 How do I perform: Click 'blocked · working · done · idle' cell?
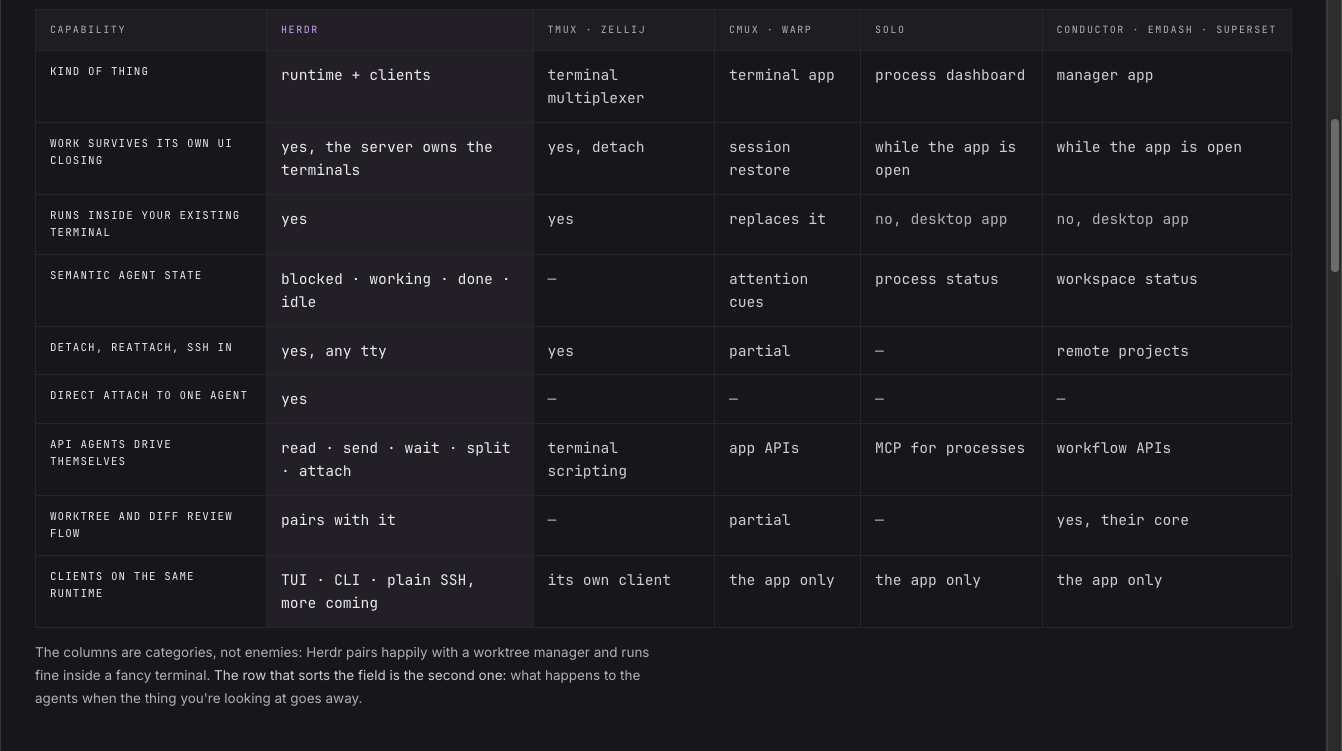[x=399, y=291]
